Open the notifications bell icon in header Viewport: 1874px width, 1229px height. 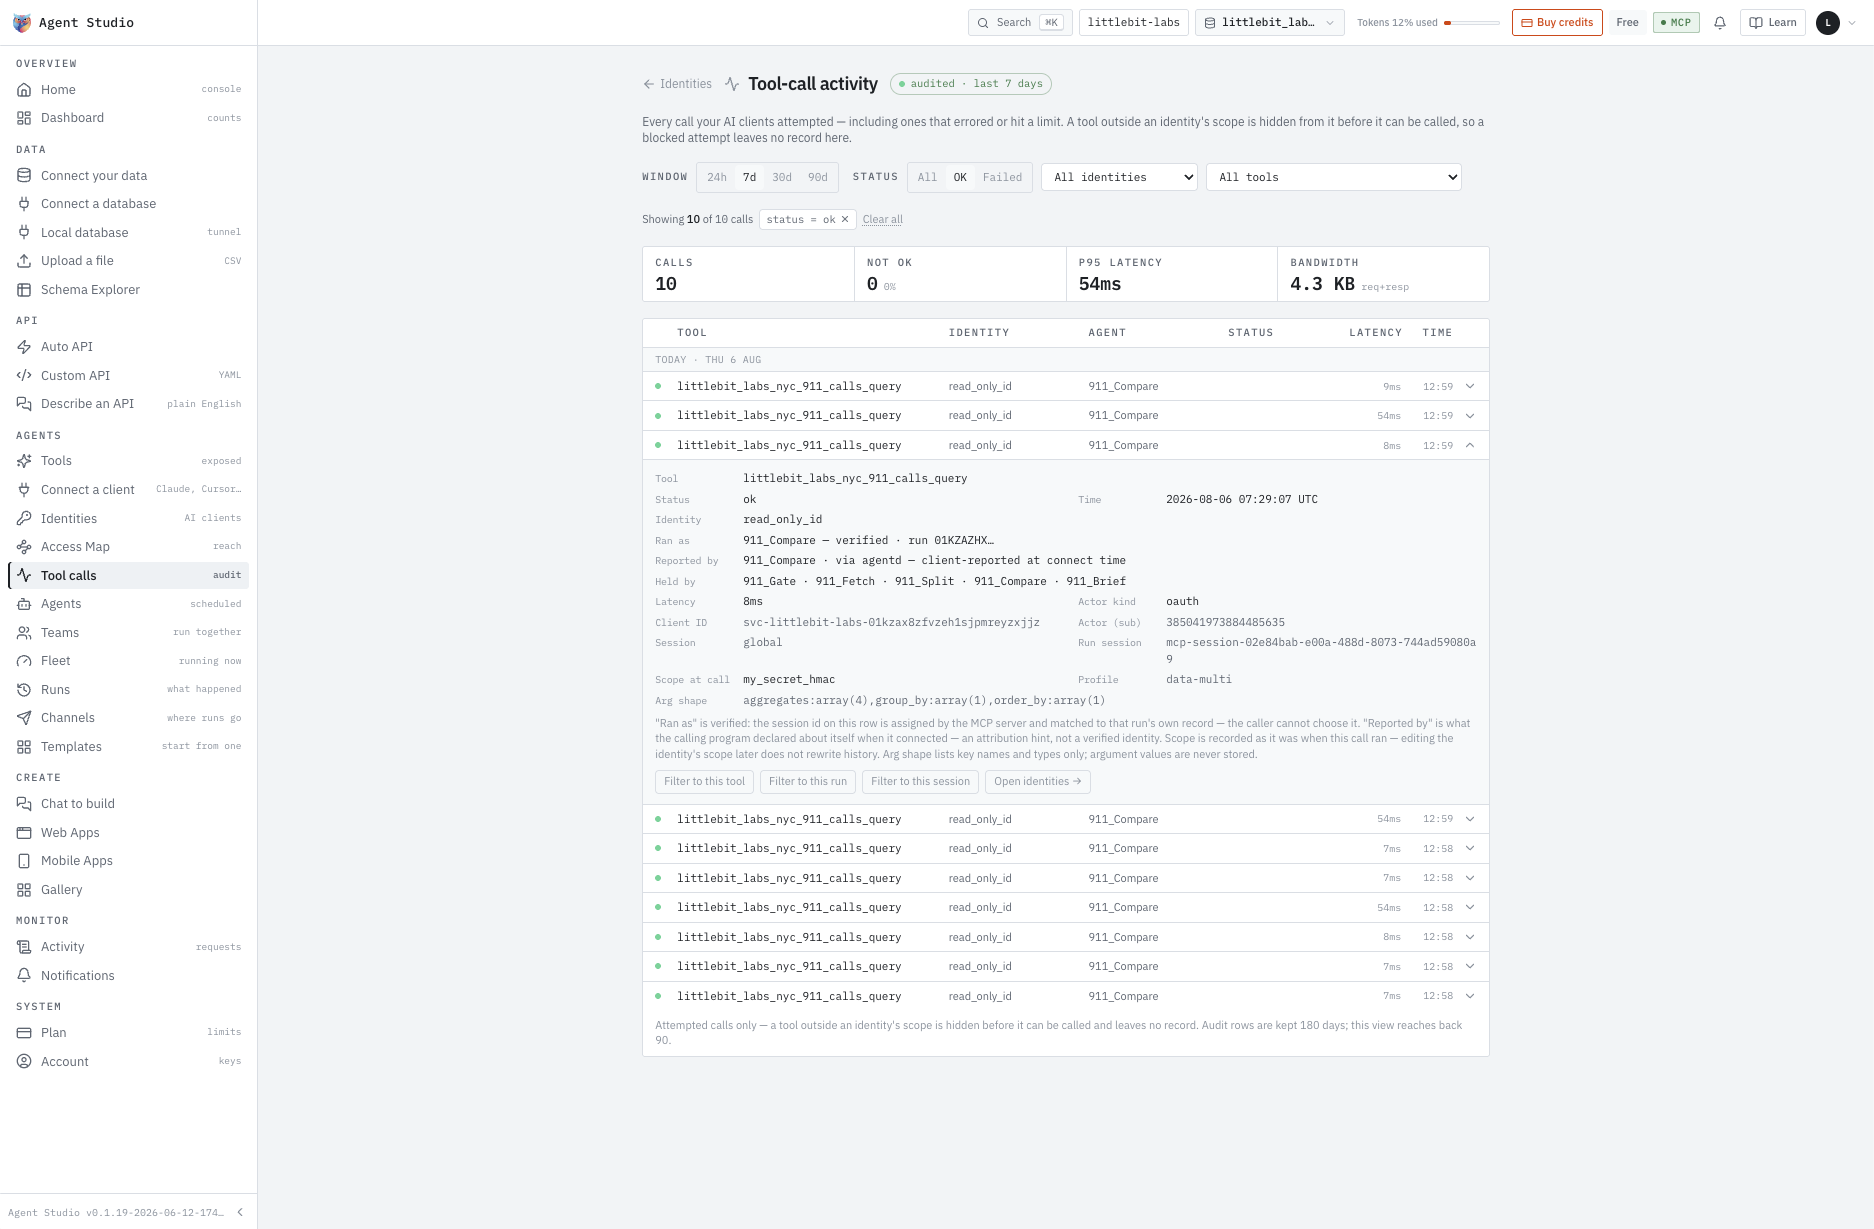click(x=1720, y=22)
